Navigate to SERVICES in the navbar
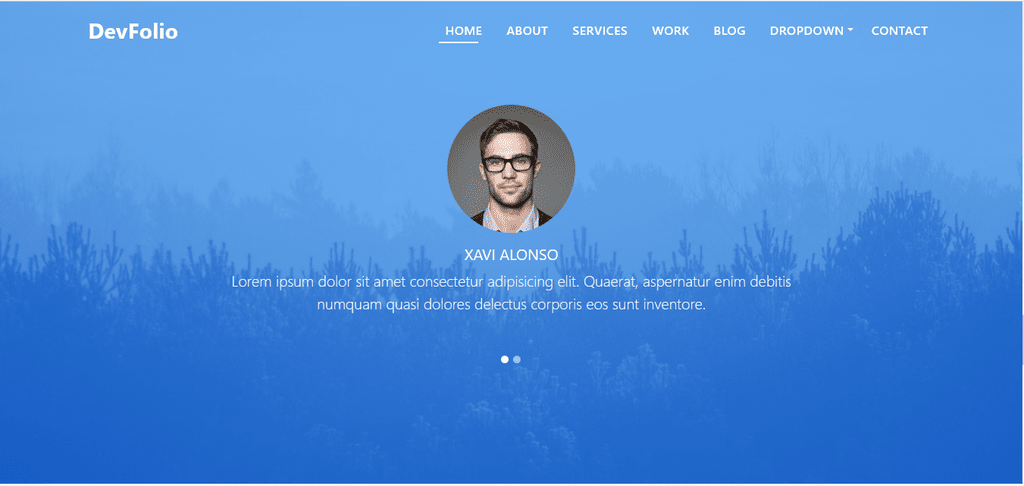The image size is (1024, 486). [x=600, y=31]
